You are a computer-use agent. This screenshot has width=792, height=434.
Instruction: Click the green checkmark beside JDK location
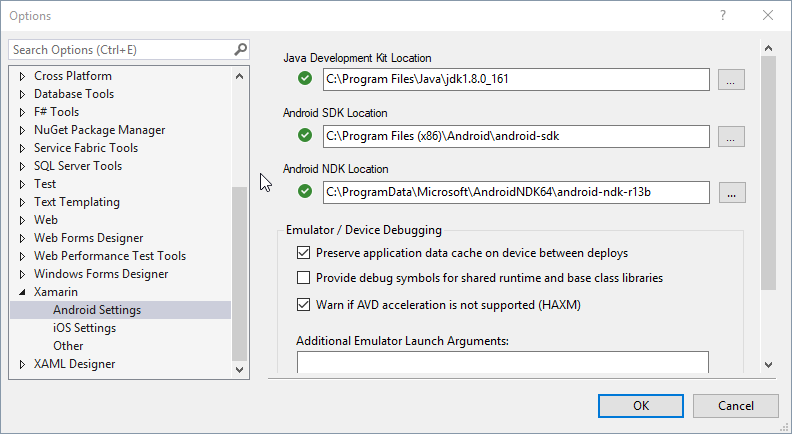(x=305, y=78)
